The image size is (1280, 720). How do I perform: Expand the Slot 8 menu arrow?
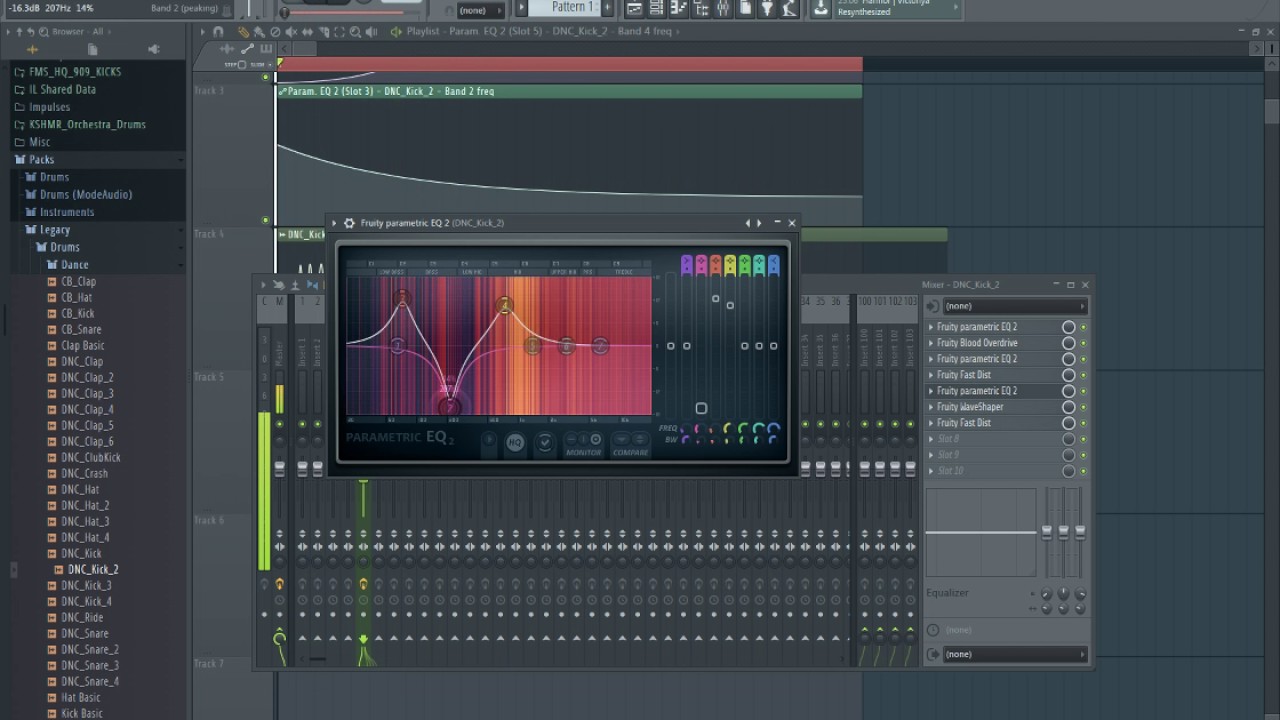coord(931,439)
